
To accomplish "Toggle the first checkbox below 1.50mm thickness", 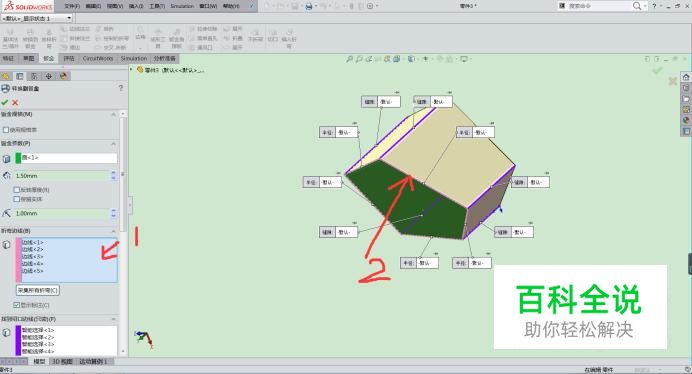I will click(17, 190).
